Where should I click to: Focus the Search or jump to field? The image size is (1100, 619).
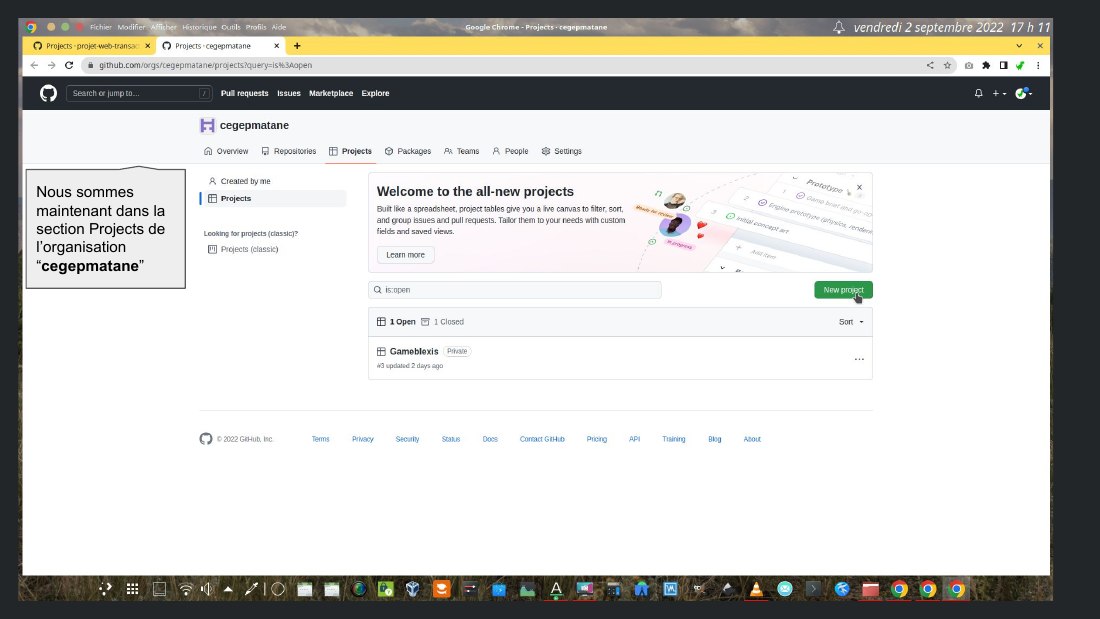[x=139, y=93]
